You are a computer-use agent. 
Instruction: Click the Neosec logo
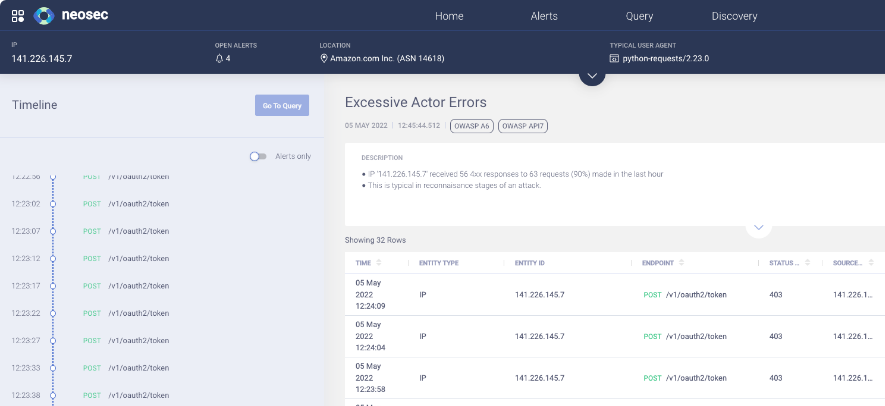point(71,15)
